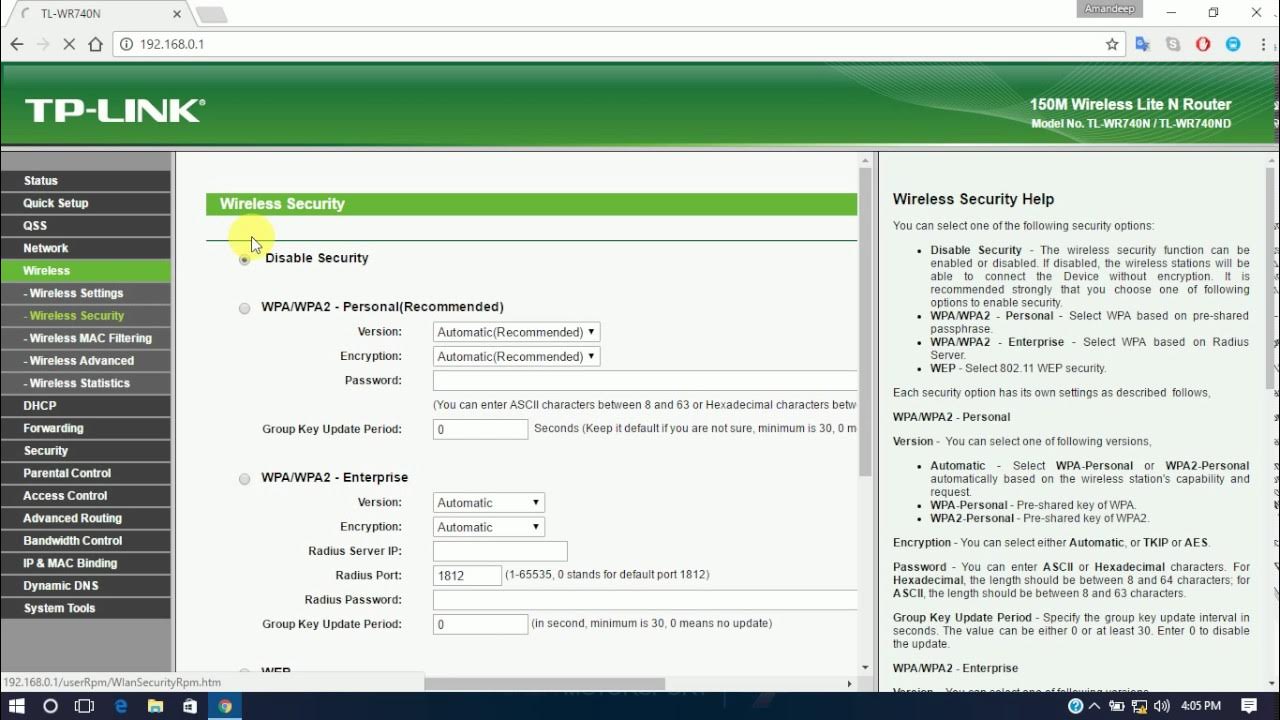The height and width of the screenshot is (720, 1280).
Task: Open the Forwarding menu item
Action: pos(86,428)
